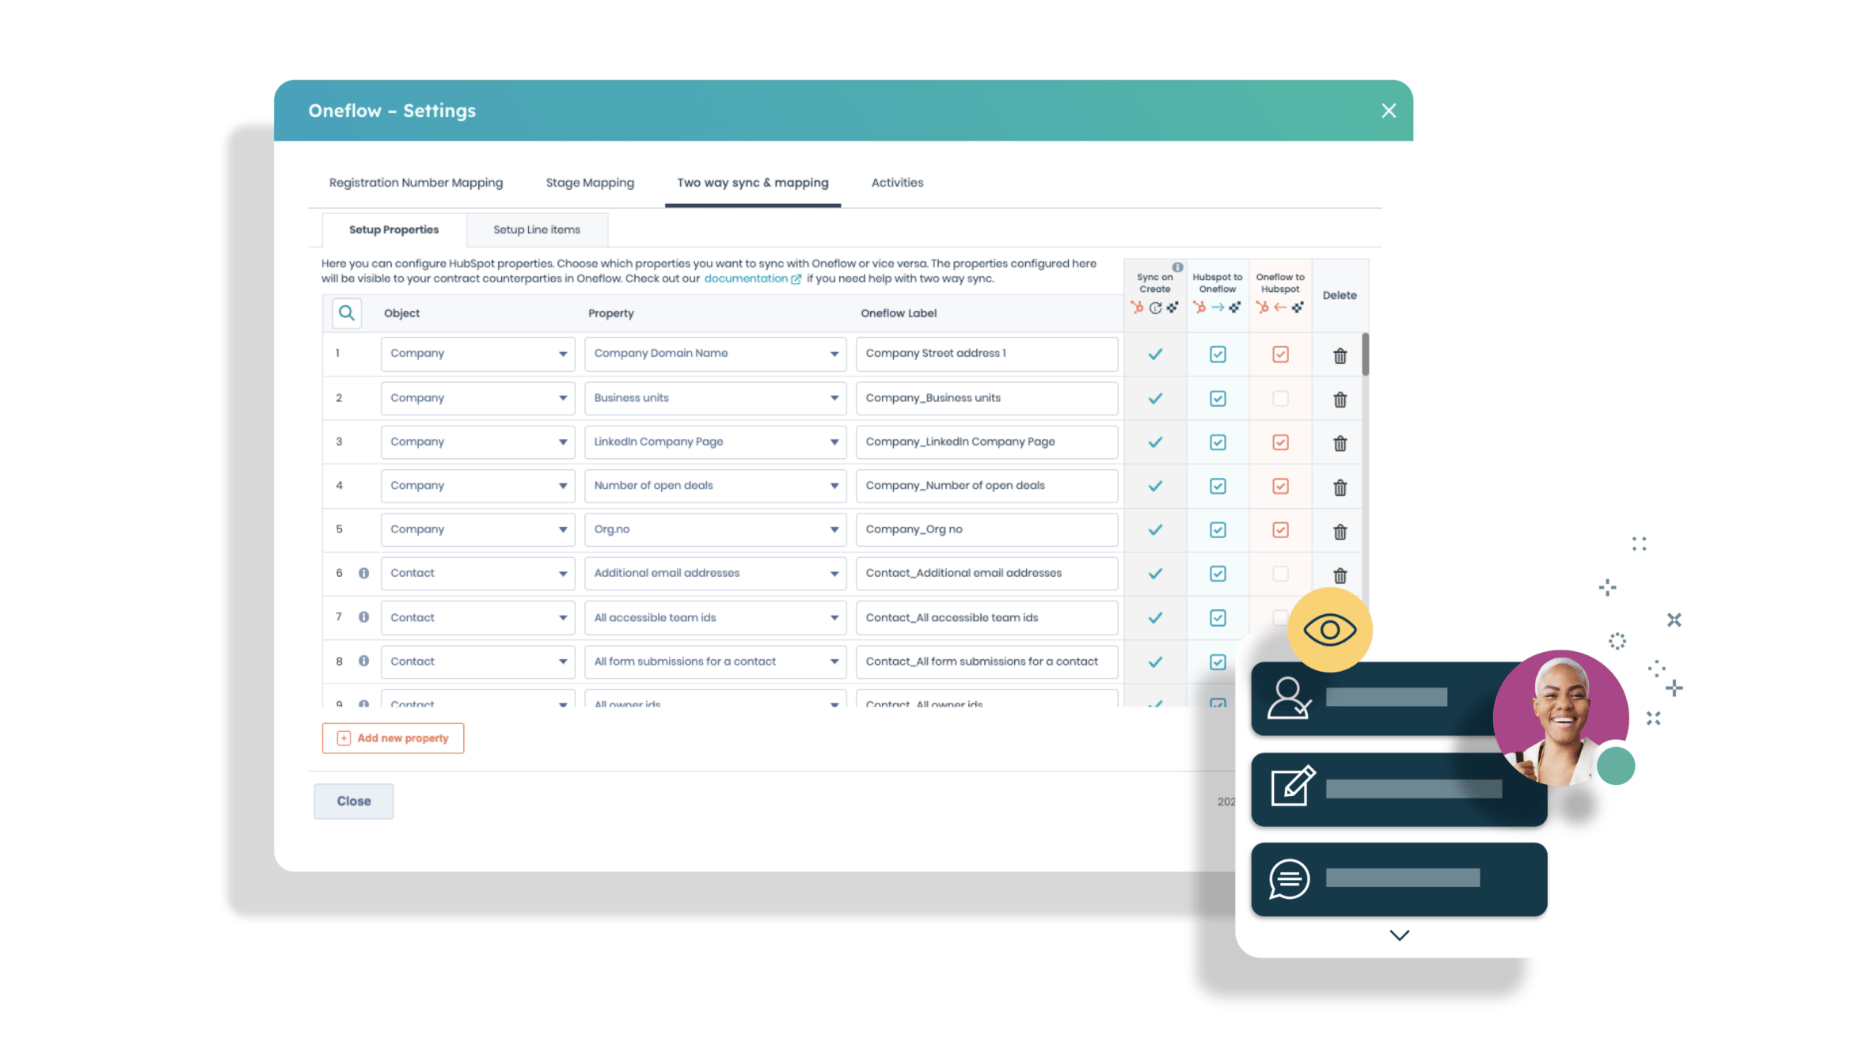Open All form submissions for a contact dropdown
The width and height of the screenshot is (1862, 1047).
pyautogui.click(x=715, y=661)
